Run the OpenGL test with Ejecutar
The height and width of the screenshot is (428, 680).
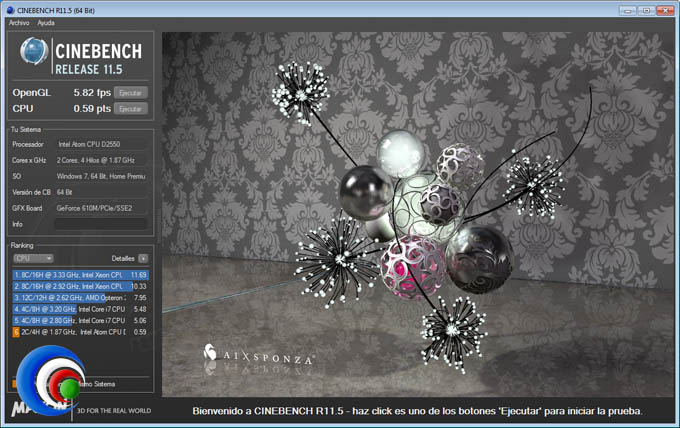131,93
